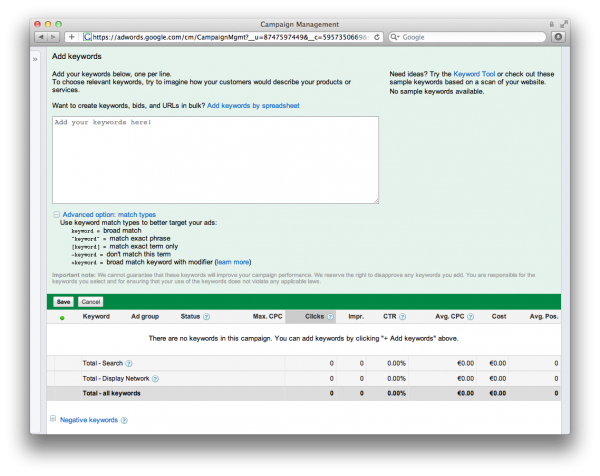Image resolution: width=600 pixels, height=476 pixels.
Task: Click the 'There are no keywords in this campaign' message
Action: 303,338
